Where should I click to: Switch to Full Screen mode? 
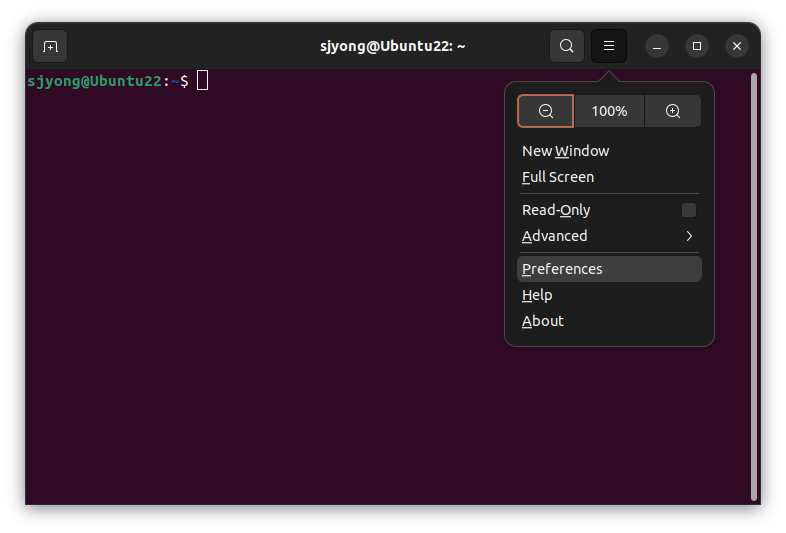pos(609,177)
